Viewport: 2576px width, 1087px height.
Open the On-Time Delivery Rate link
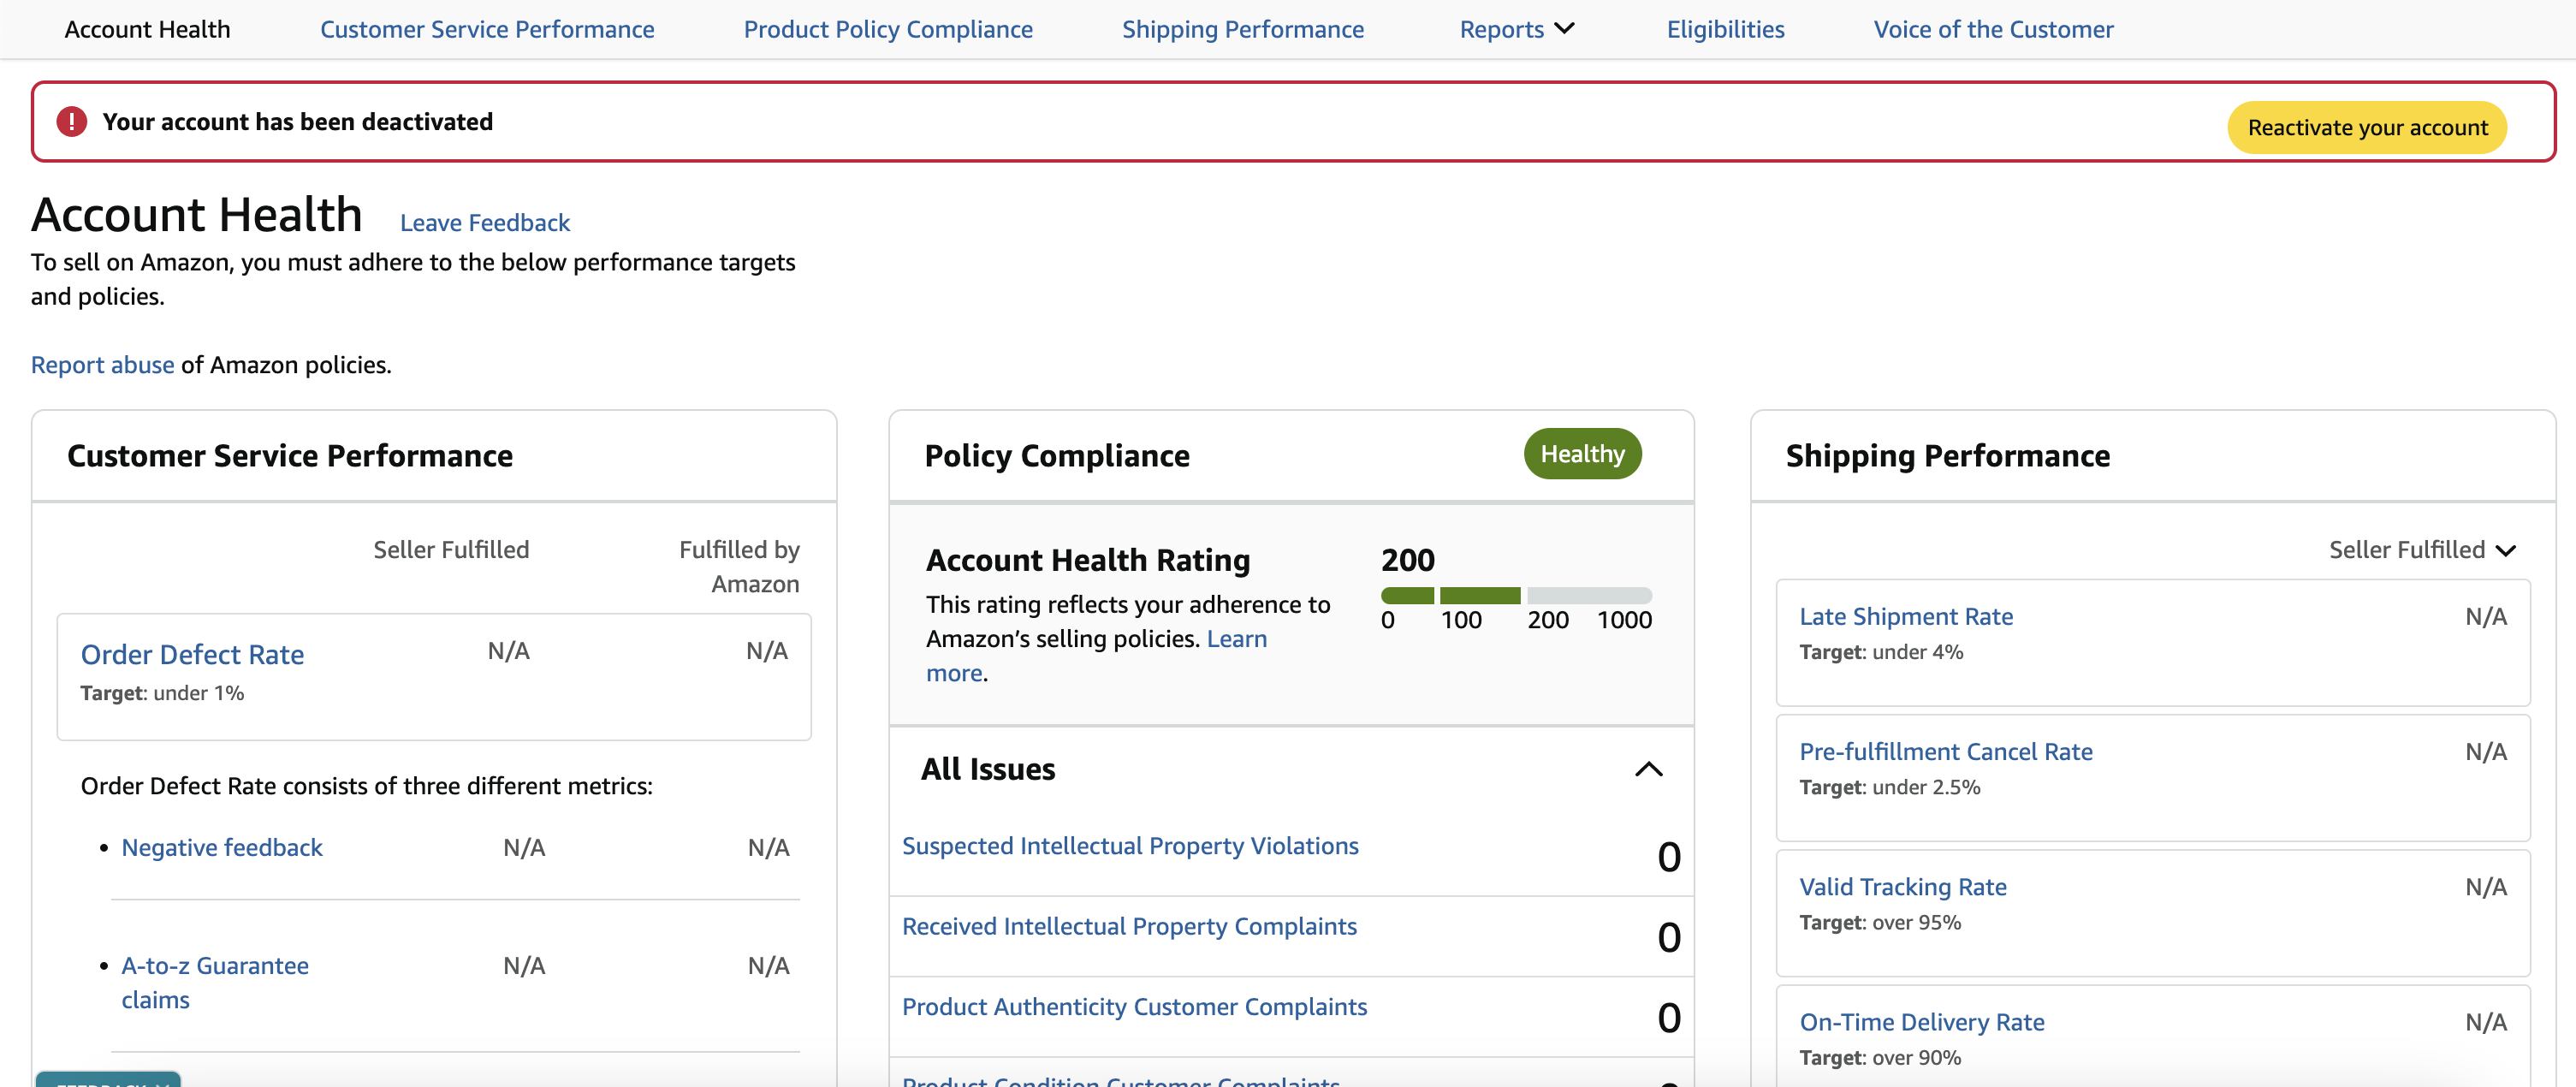coord(1922,1022)
